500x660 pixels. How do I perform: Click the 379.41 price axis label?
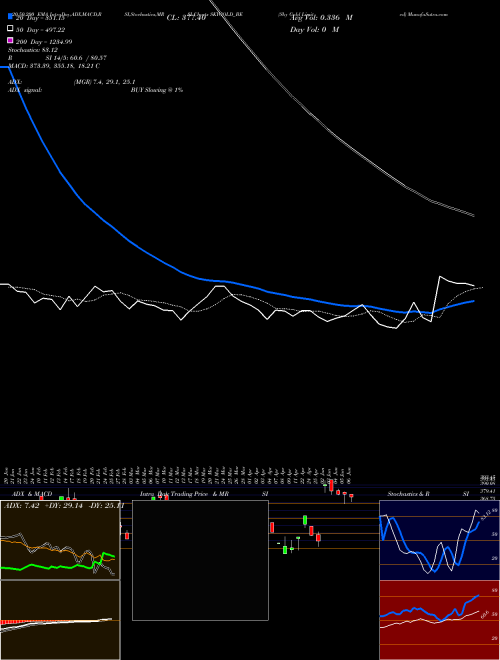click(489, 491)
